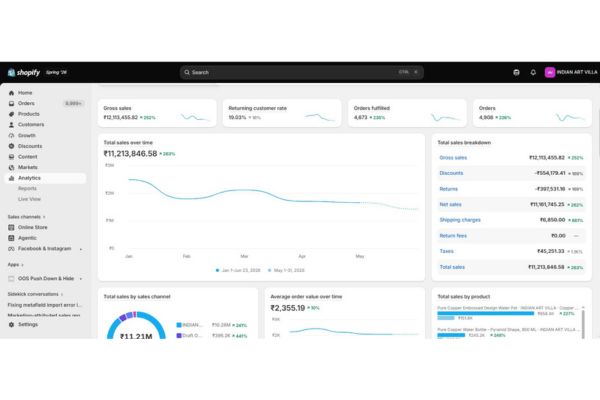Viewport: 600px width, 400px height.
Task: Open the Gross sales metric card
Action: [x=157, y=113]
